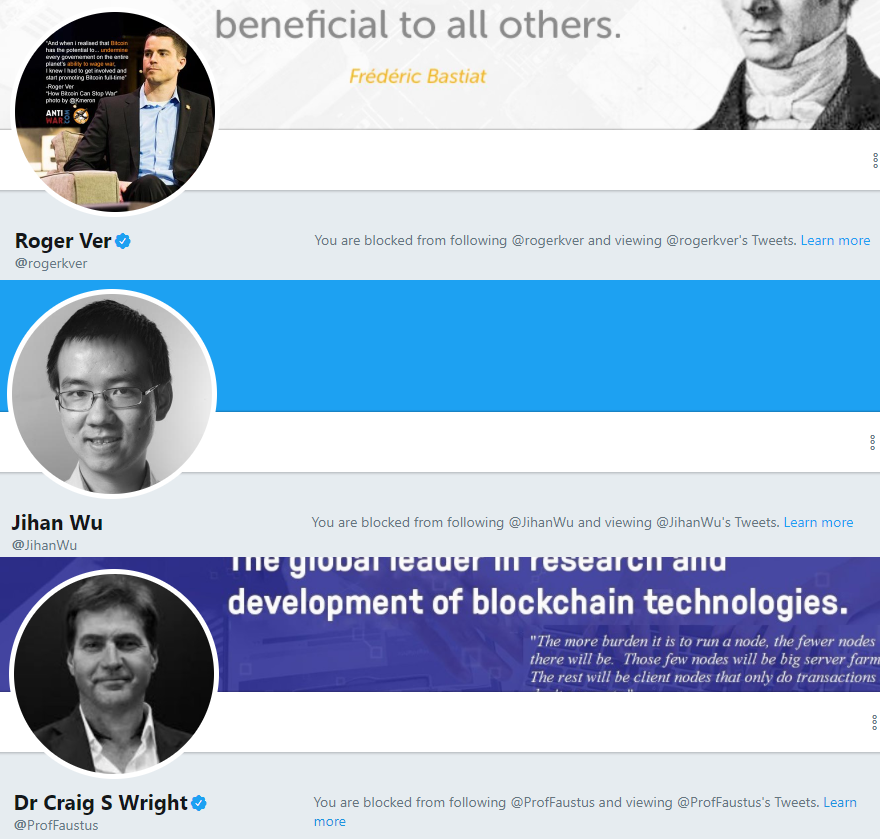Click the @rogerkver handle under the name
This screenshot has height=839, width=880.
51,264
